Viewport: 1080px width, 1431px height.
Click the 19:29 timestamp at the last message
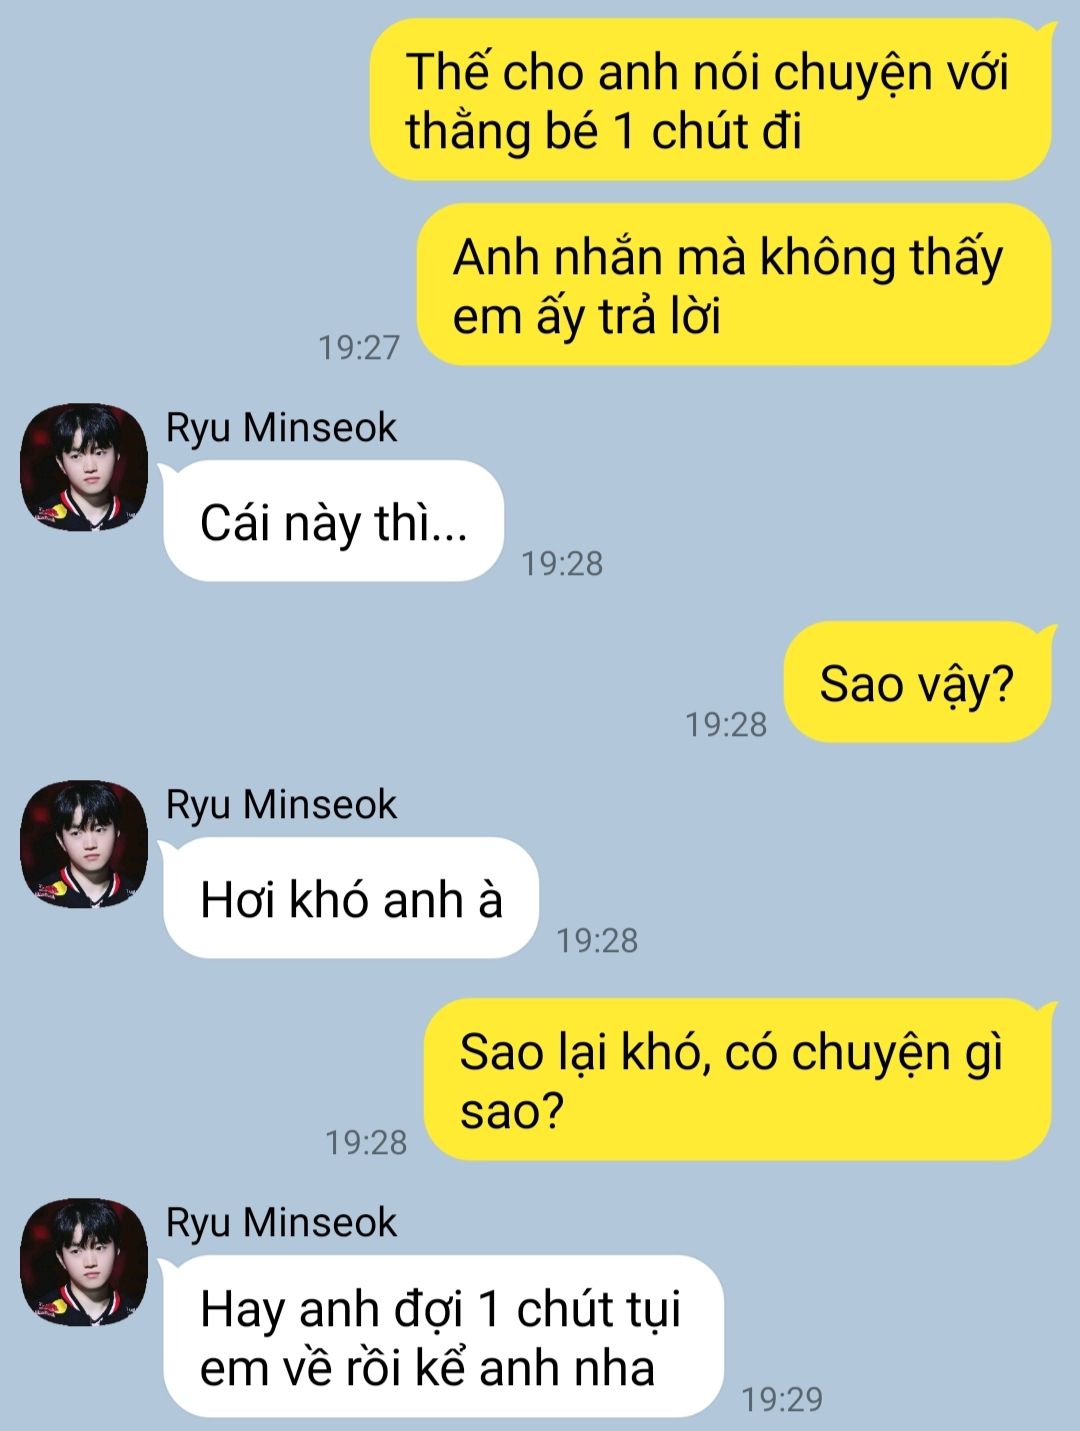click(x=782, y=1400)
